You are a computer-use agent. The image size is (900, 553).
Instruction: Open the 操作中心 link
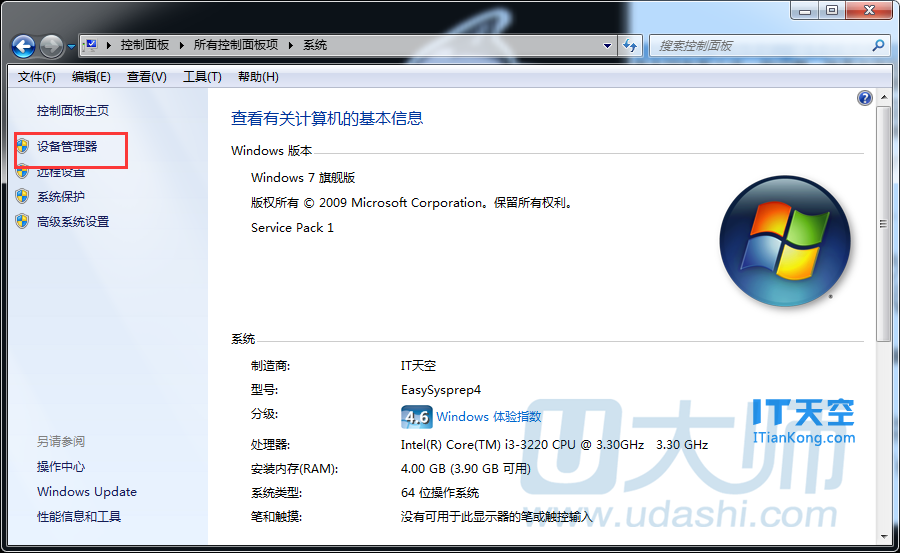(x=61, y=466)
